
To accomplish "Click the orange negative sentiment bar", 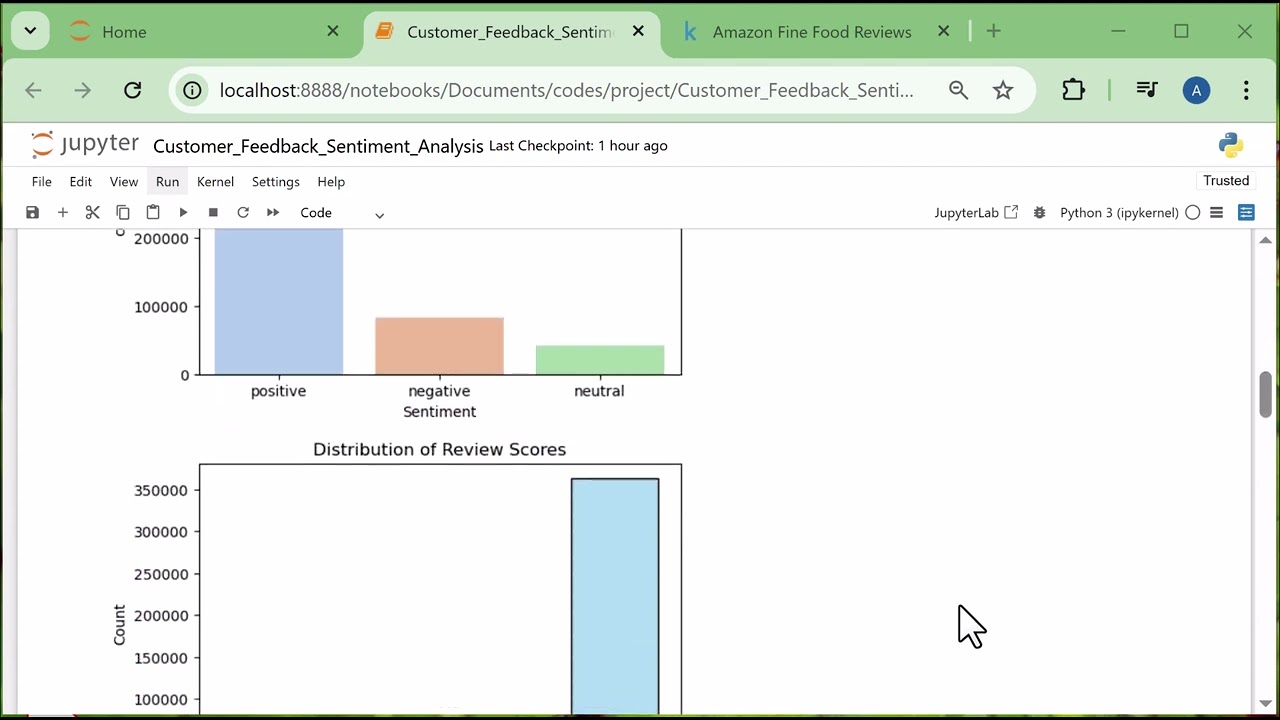I will 439,346.
